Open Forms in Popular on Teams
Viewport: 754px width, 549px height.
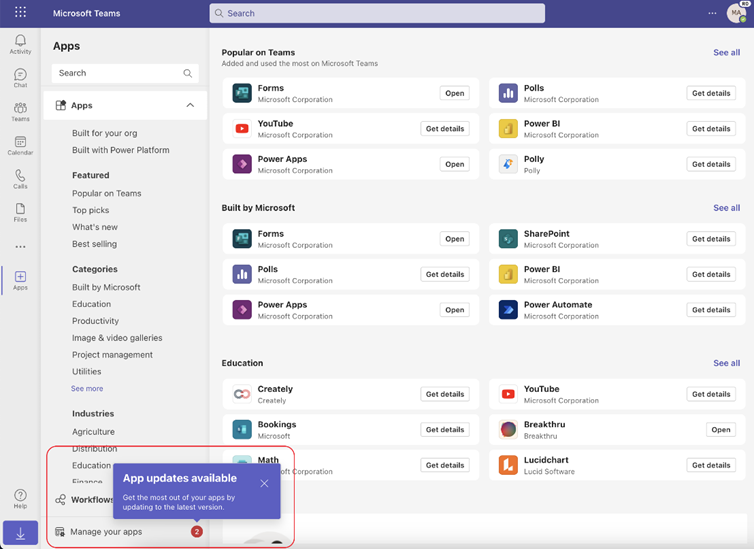pos(454,93)
